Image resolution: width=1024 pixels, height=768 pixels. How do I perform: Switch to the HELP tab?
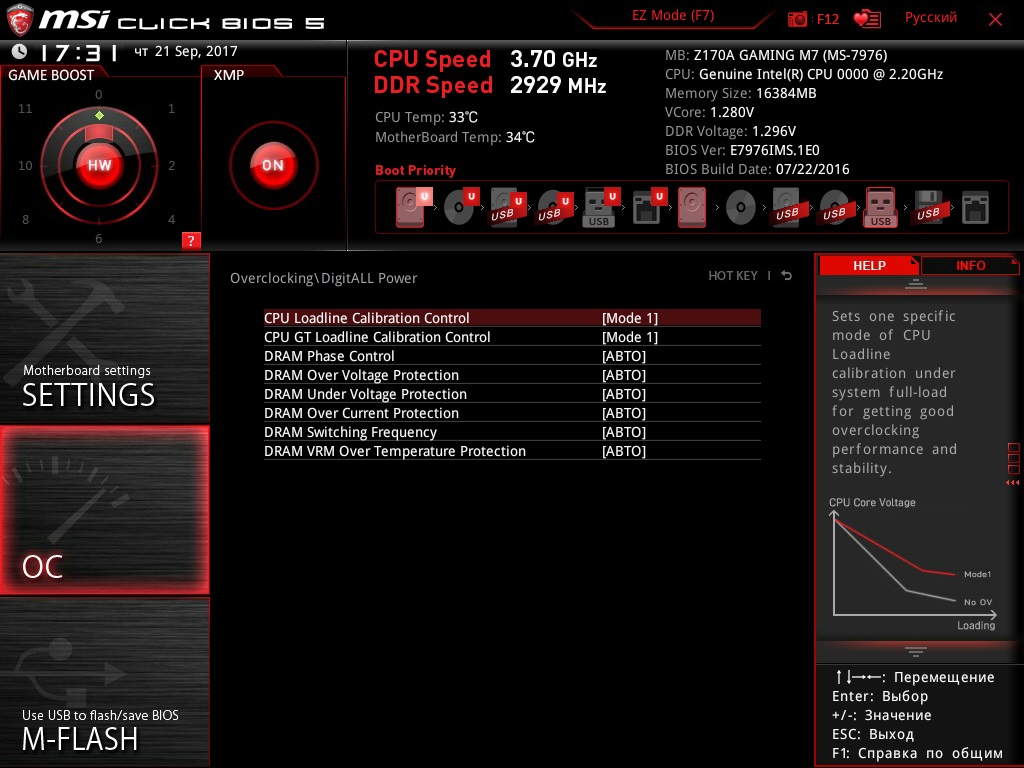(x=869, y=265)
